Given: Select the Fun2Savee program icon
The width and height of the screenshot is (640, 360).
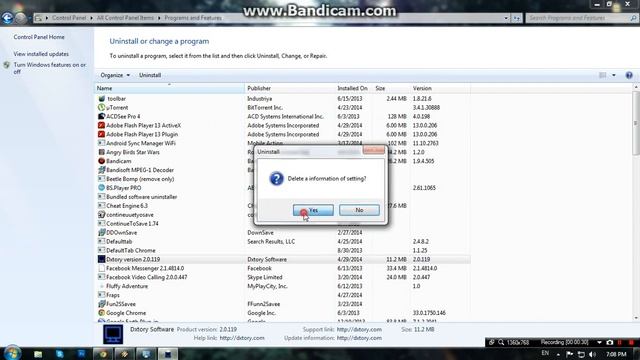Looking at the screenshot, I should [101, 304].
